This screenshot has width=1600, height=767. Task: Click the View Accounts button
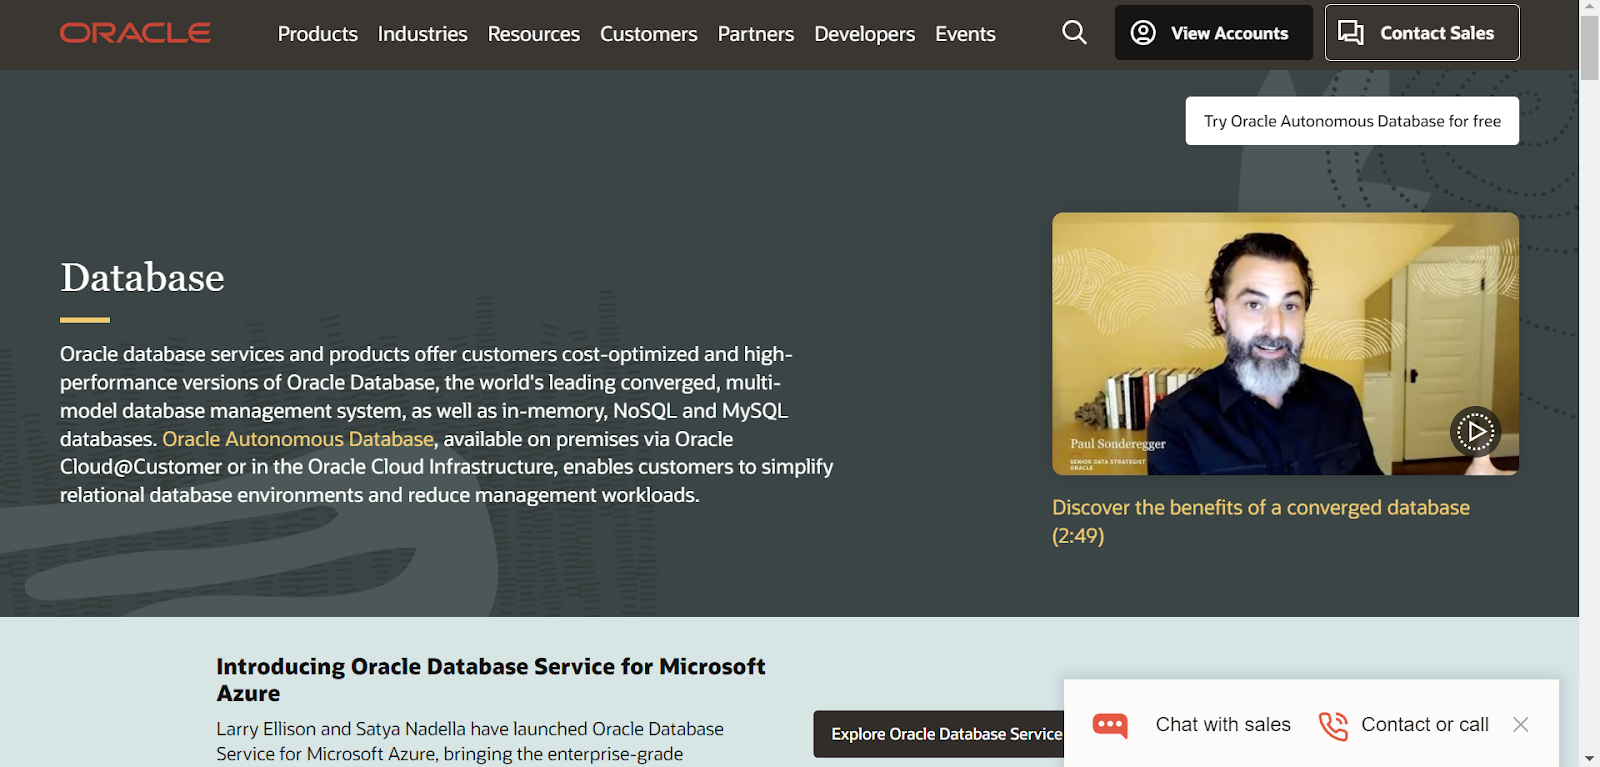[x=1214, y=33]
